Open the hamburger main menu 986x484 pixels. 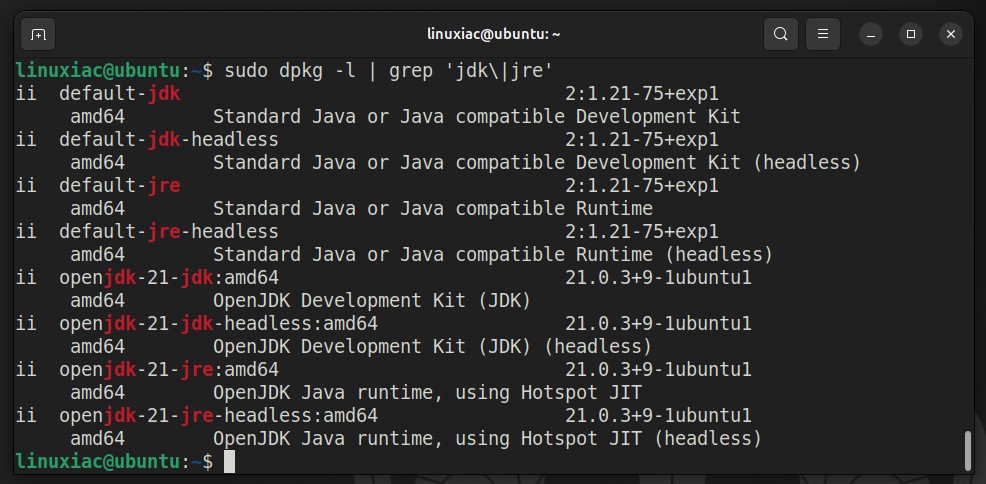click(823, 34)
